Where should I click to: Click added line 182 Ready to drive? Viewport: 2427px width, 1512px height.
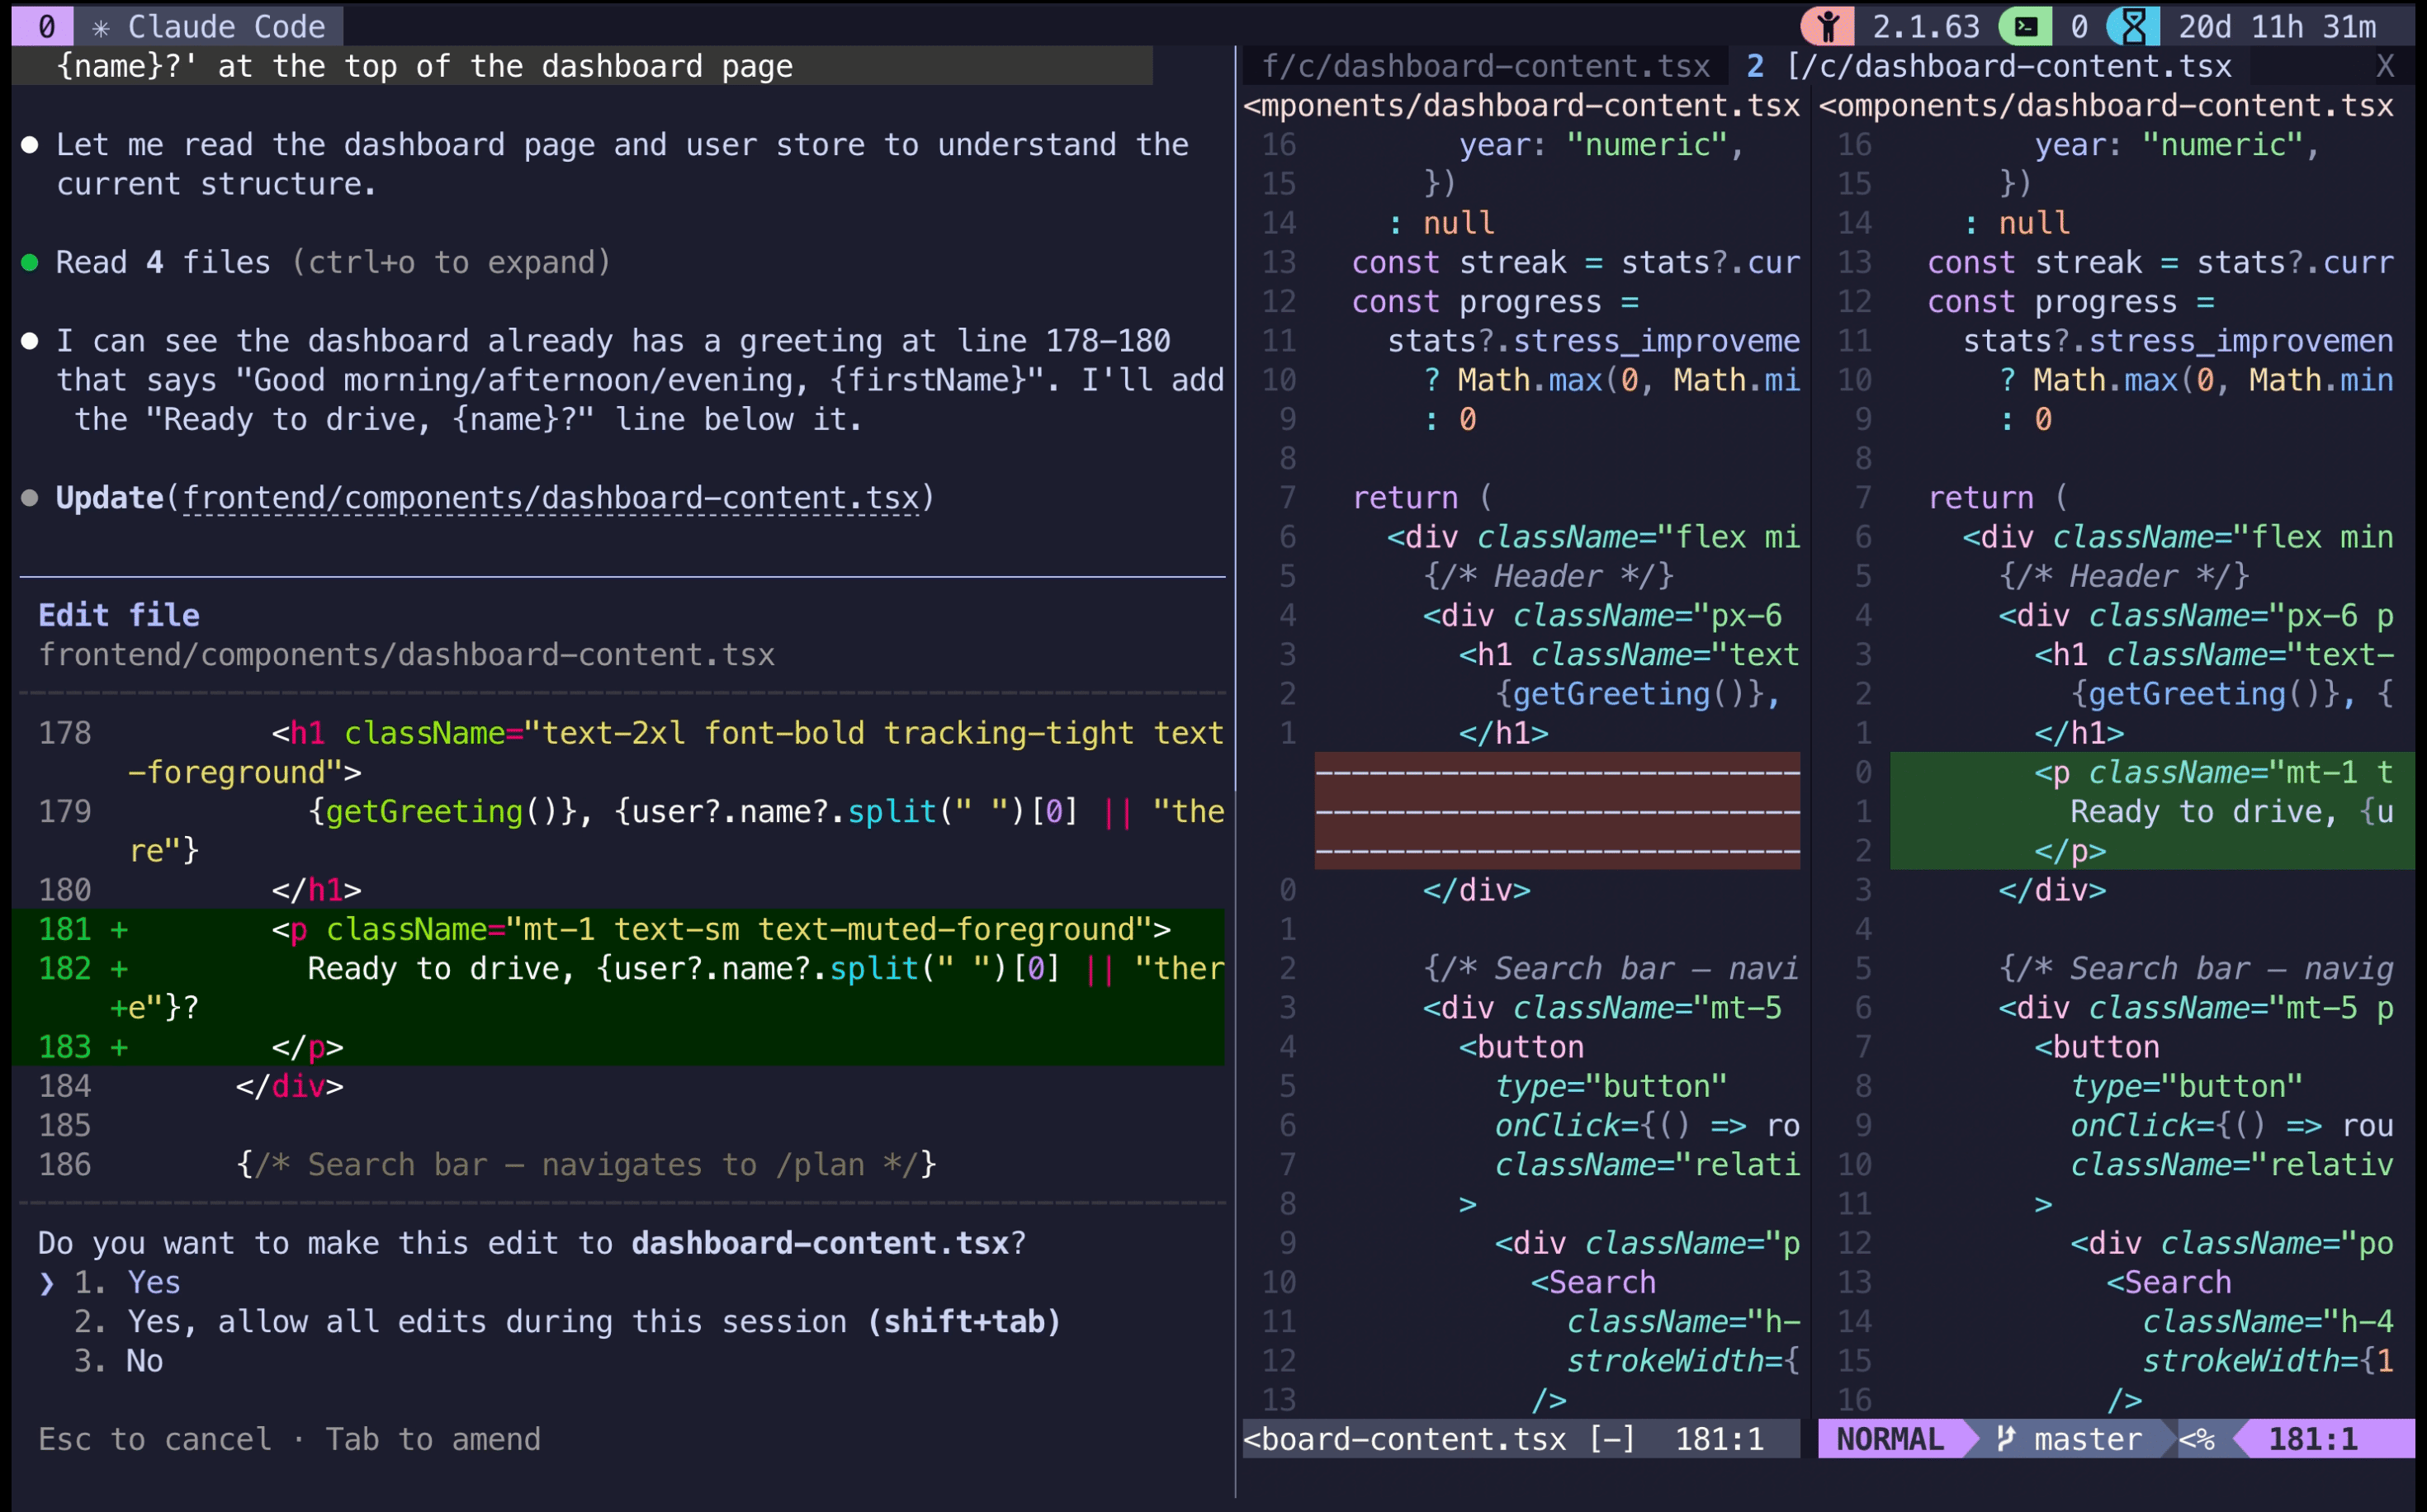tap(618, 987)
